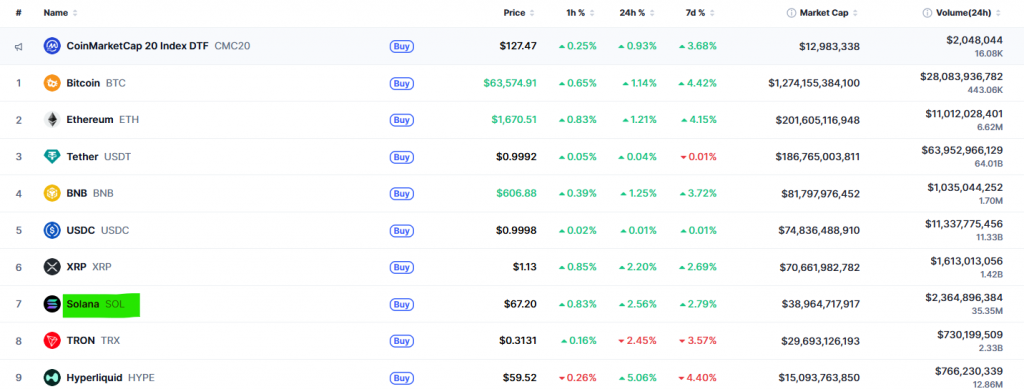The height and width of the screenshot is (389, 1024).
Task: Click the megaphone ad icon in first row
Action: coord(19,46)
